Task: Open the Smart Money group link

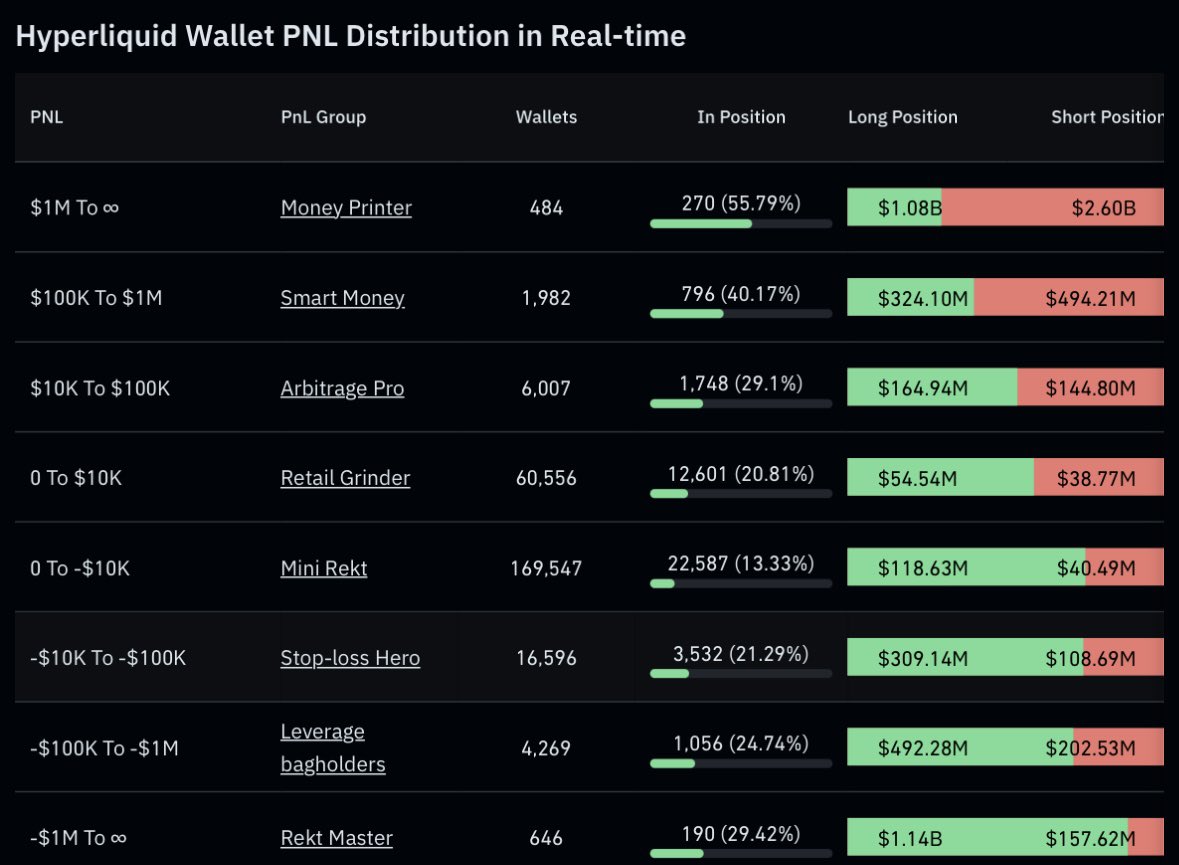Action: click(342, 298)
